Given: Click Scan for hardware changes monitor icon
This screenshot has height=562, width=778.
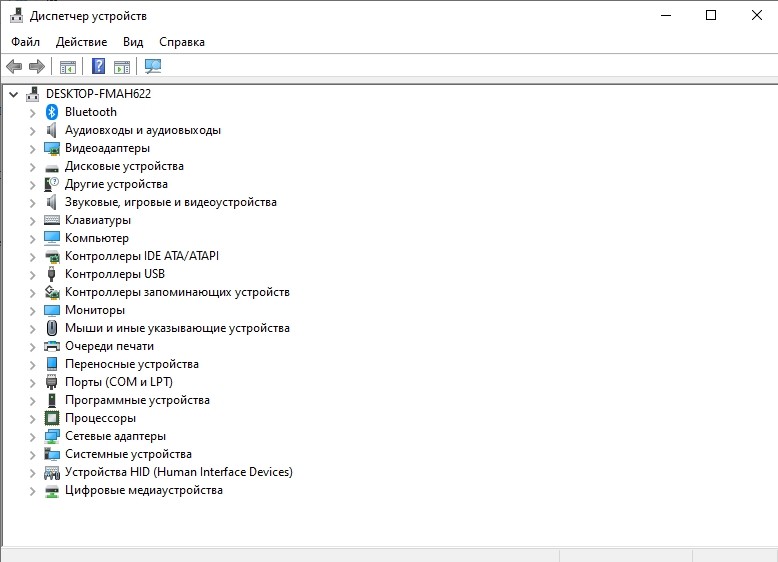Looking at the screenshot, I should tap(153, 66).
